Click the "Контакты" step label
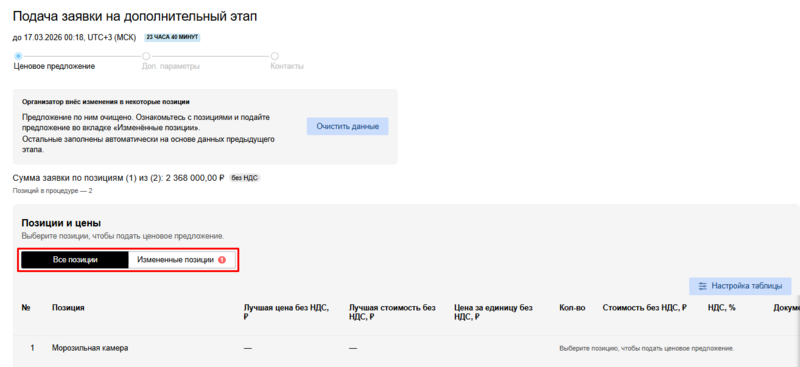 pos(287,66)
